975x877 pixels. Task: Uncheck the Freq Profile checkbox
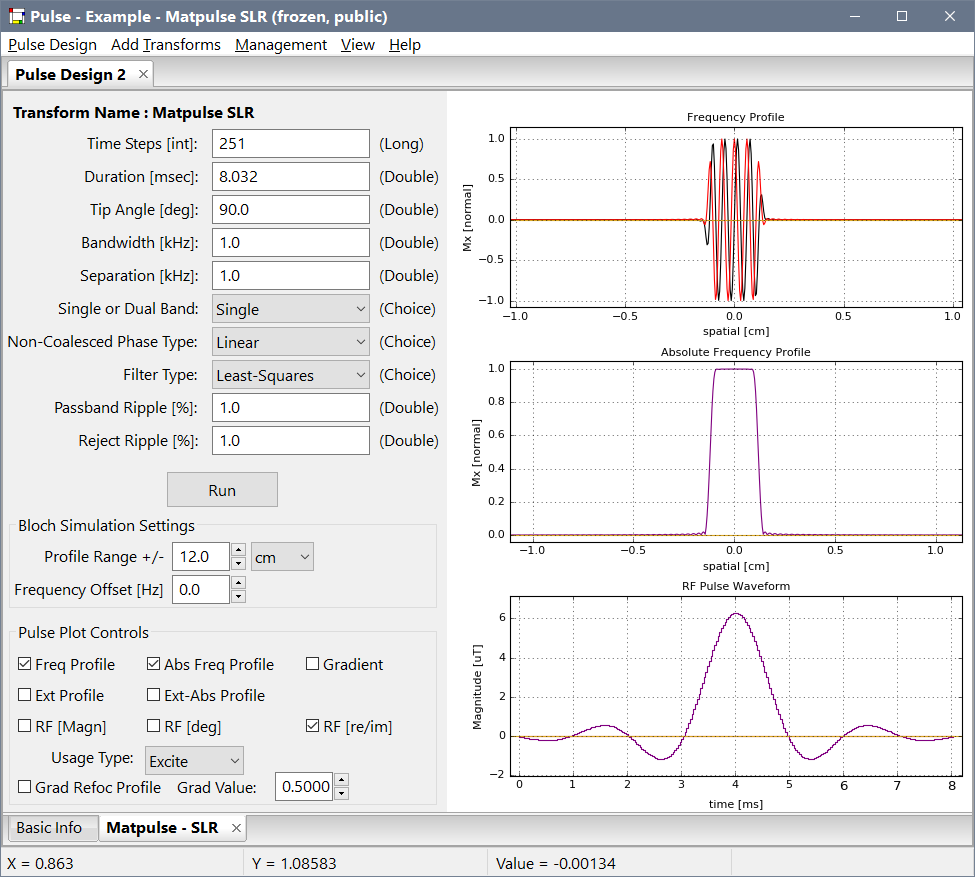pos(25,665)
